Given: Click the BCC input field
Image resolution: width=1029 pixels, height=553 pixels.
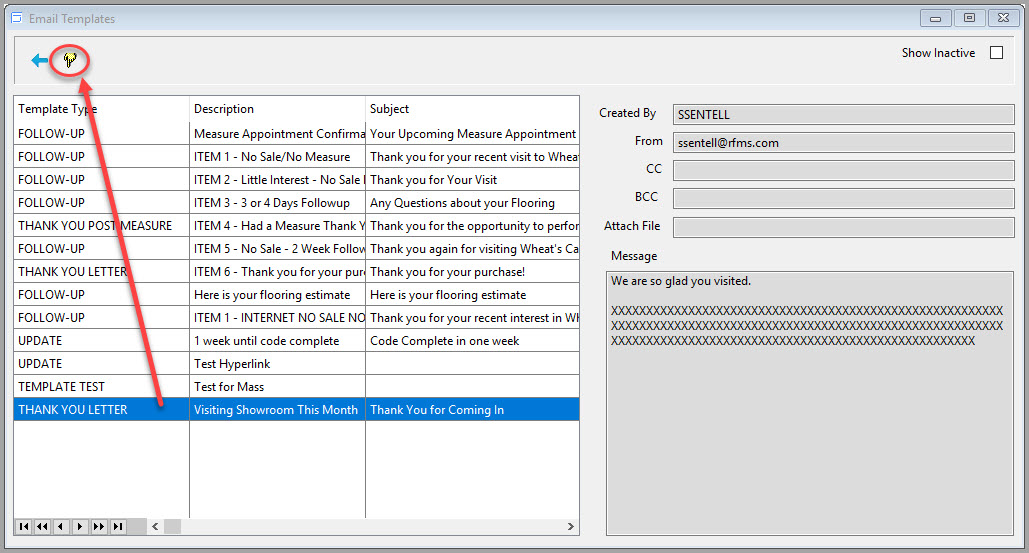Looking at the screenshot, I should (x=843, y=199).
